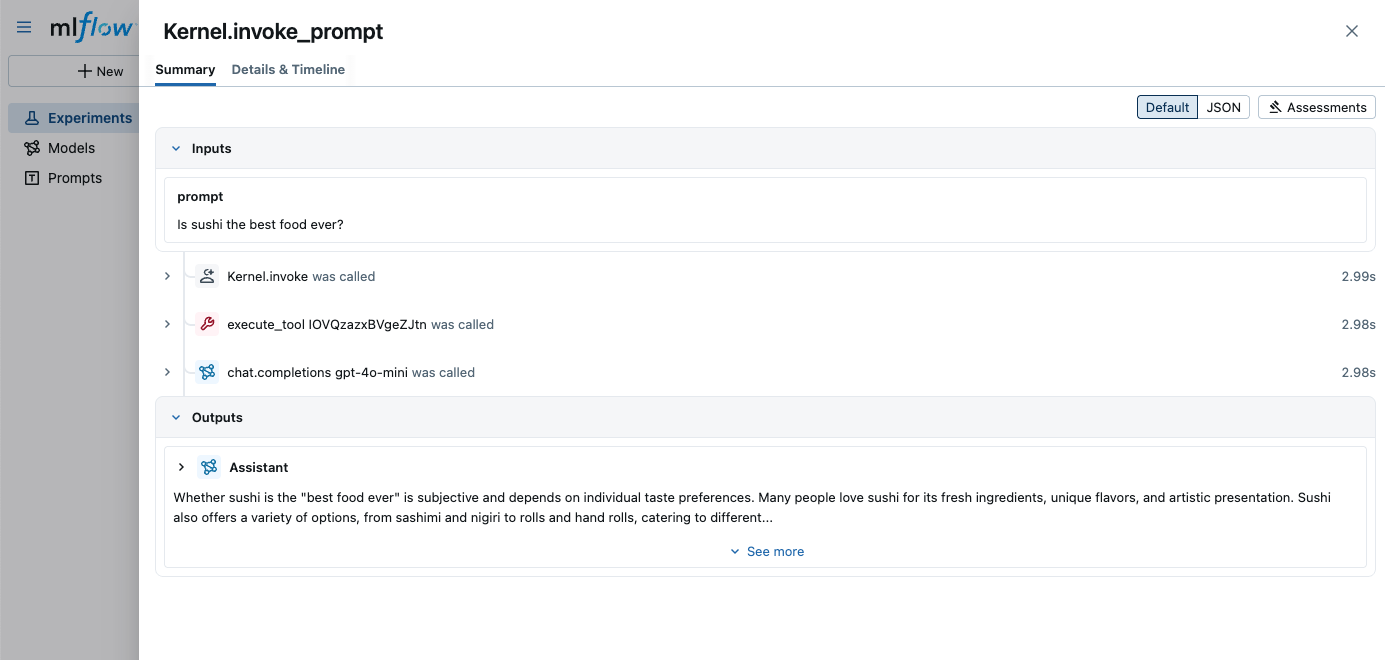Click the mlflow logo

coord(88,27)
